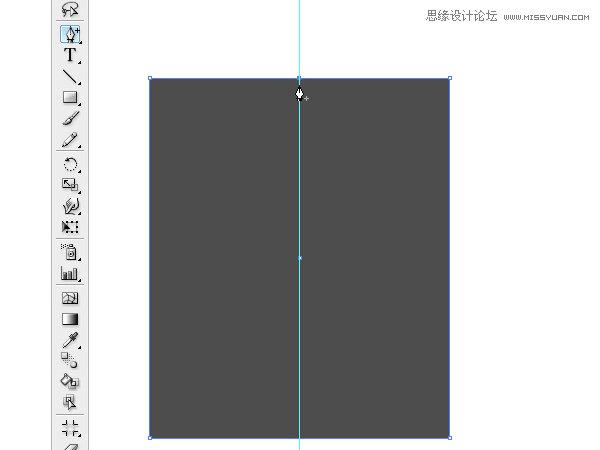Select the Type tool
This screenshot has height=450, width=600.
[x=70, y=55]
